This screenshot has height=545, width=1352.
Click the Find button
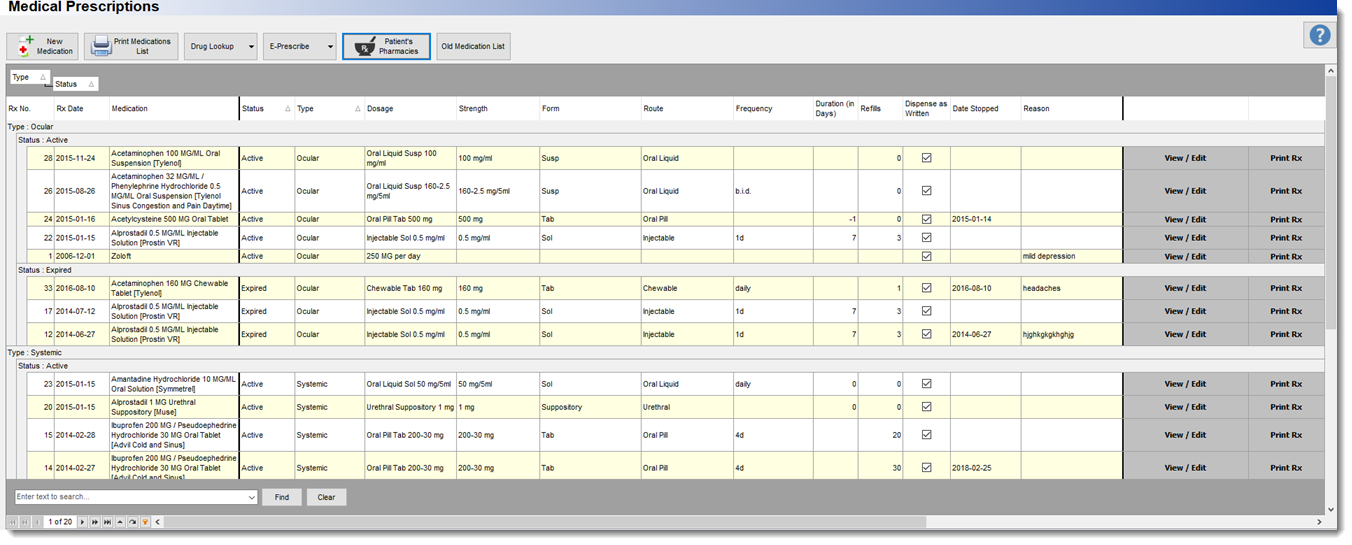pos(282,497)
